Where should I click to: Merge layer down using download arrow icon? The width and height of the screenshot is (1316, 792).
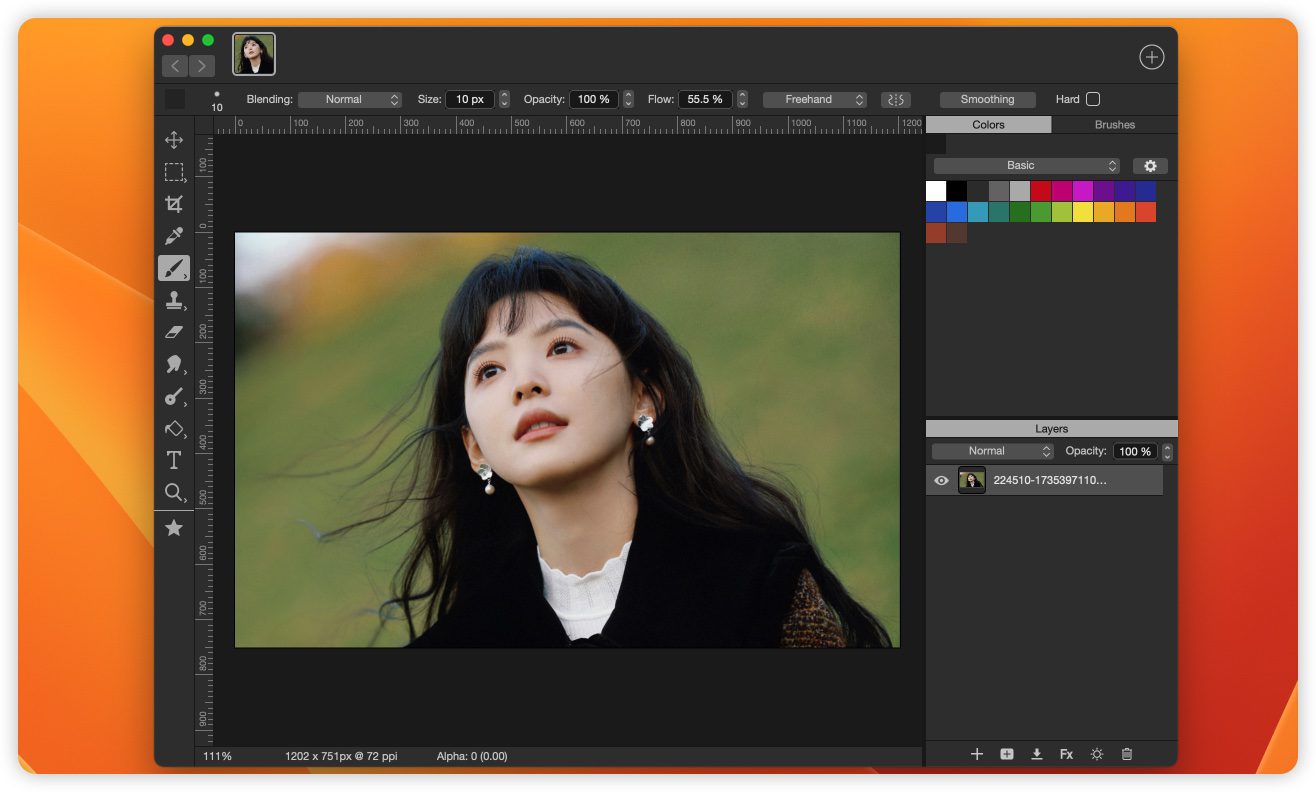point(1037,754)
